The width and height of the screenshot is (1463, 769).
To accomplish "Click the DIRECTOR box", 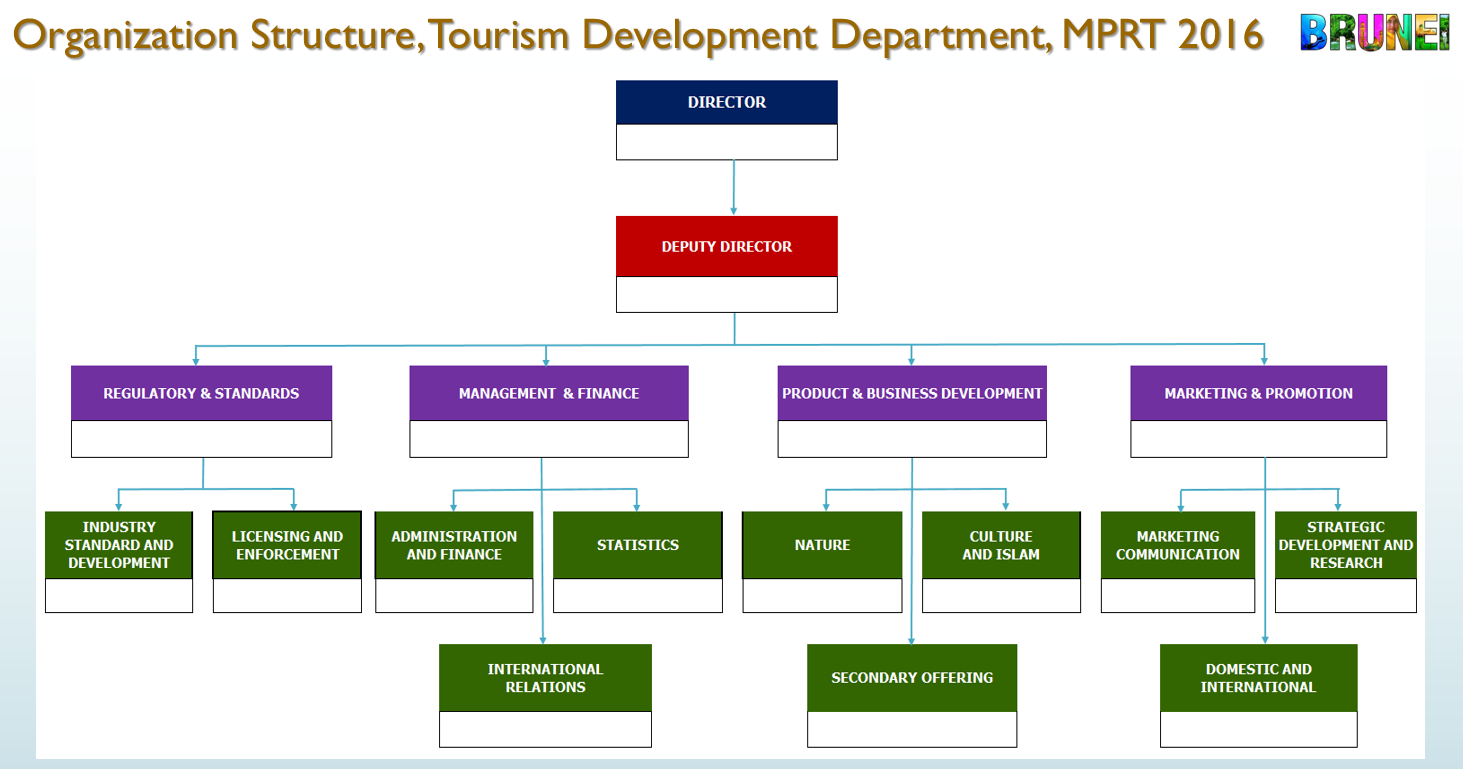I will 727,102.
